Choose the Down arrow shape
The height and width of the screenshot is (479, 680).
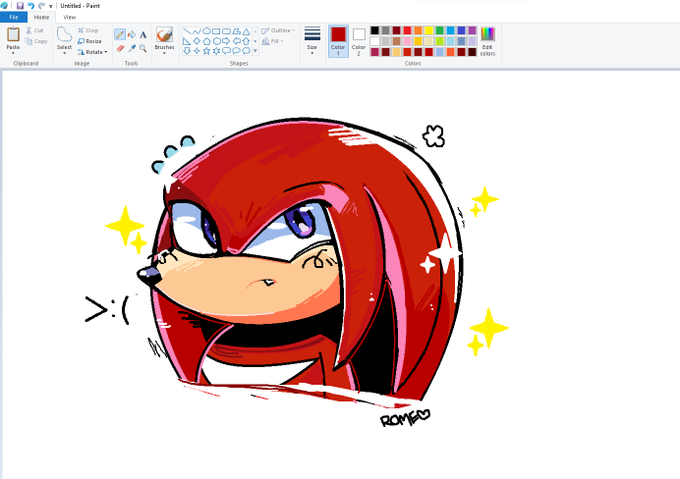click(x=186, y=51)
